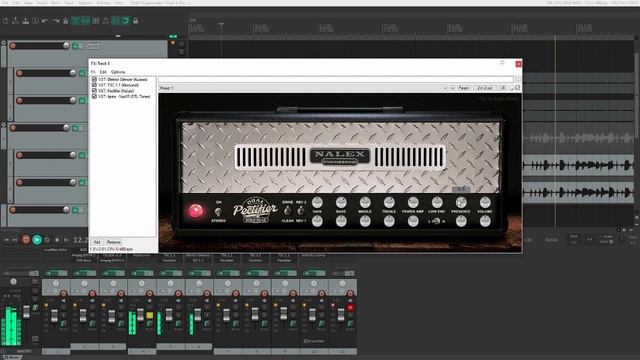
Task: Arm the first track's record button in the track panel
Action: point(13,46)
